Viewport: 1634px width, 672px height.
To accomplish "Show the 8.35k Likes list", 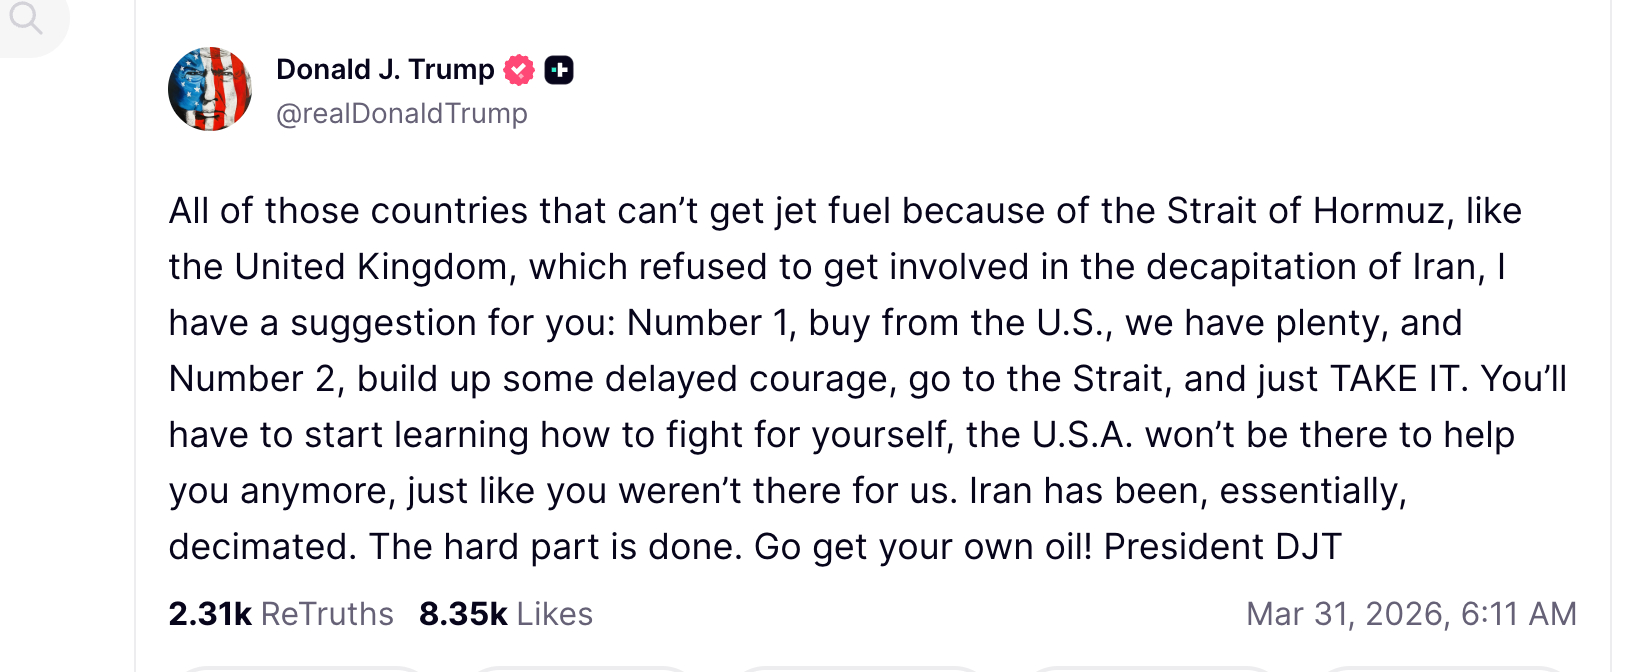I will pyautogui.click(x=505, y=614).
